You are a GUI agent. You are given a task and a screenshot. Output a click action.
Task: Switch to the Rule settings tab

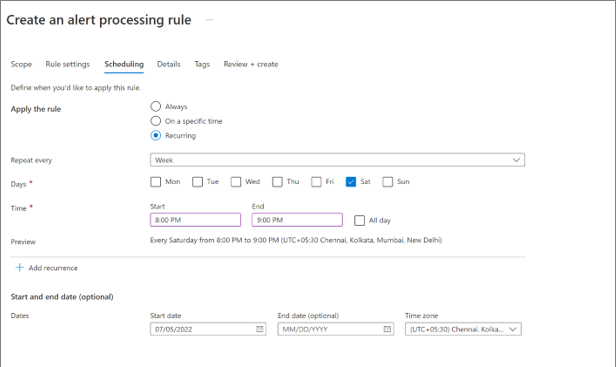click(x=68, y=64)
